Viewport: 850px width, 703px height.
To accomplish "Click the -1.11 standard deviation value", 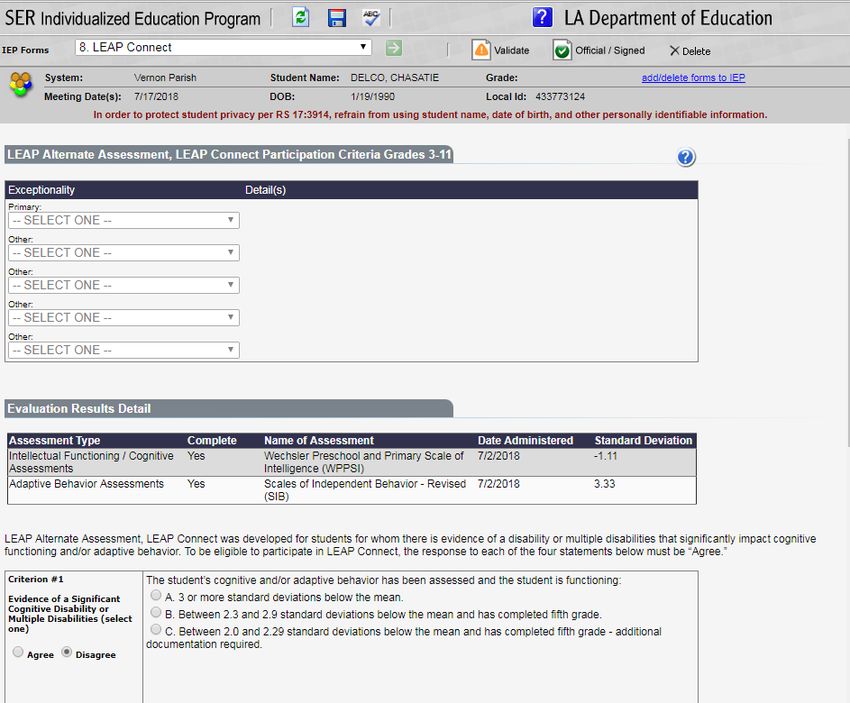I will click(x=606, y=456).
